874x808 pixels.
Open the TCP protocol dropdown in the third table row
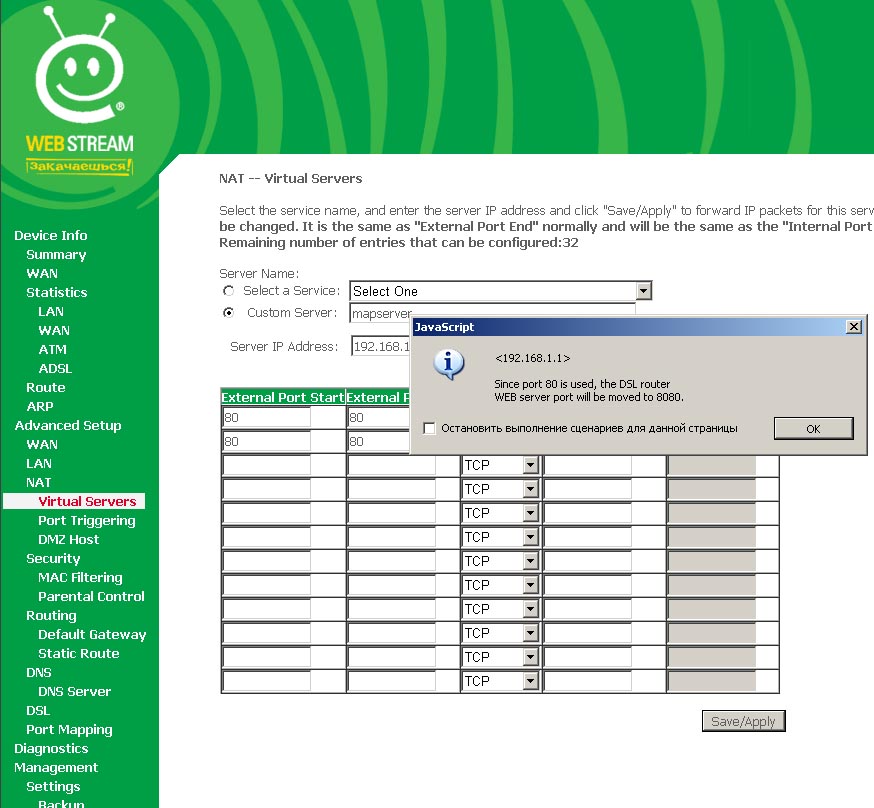pyautogui.click(x=500, y=465)
